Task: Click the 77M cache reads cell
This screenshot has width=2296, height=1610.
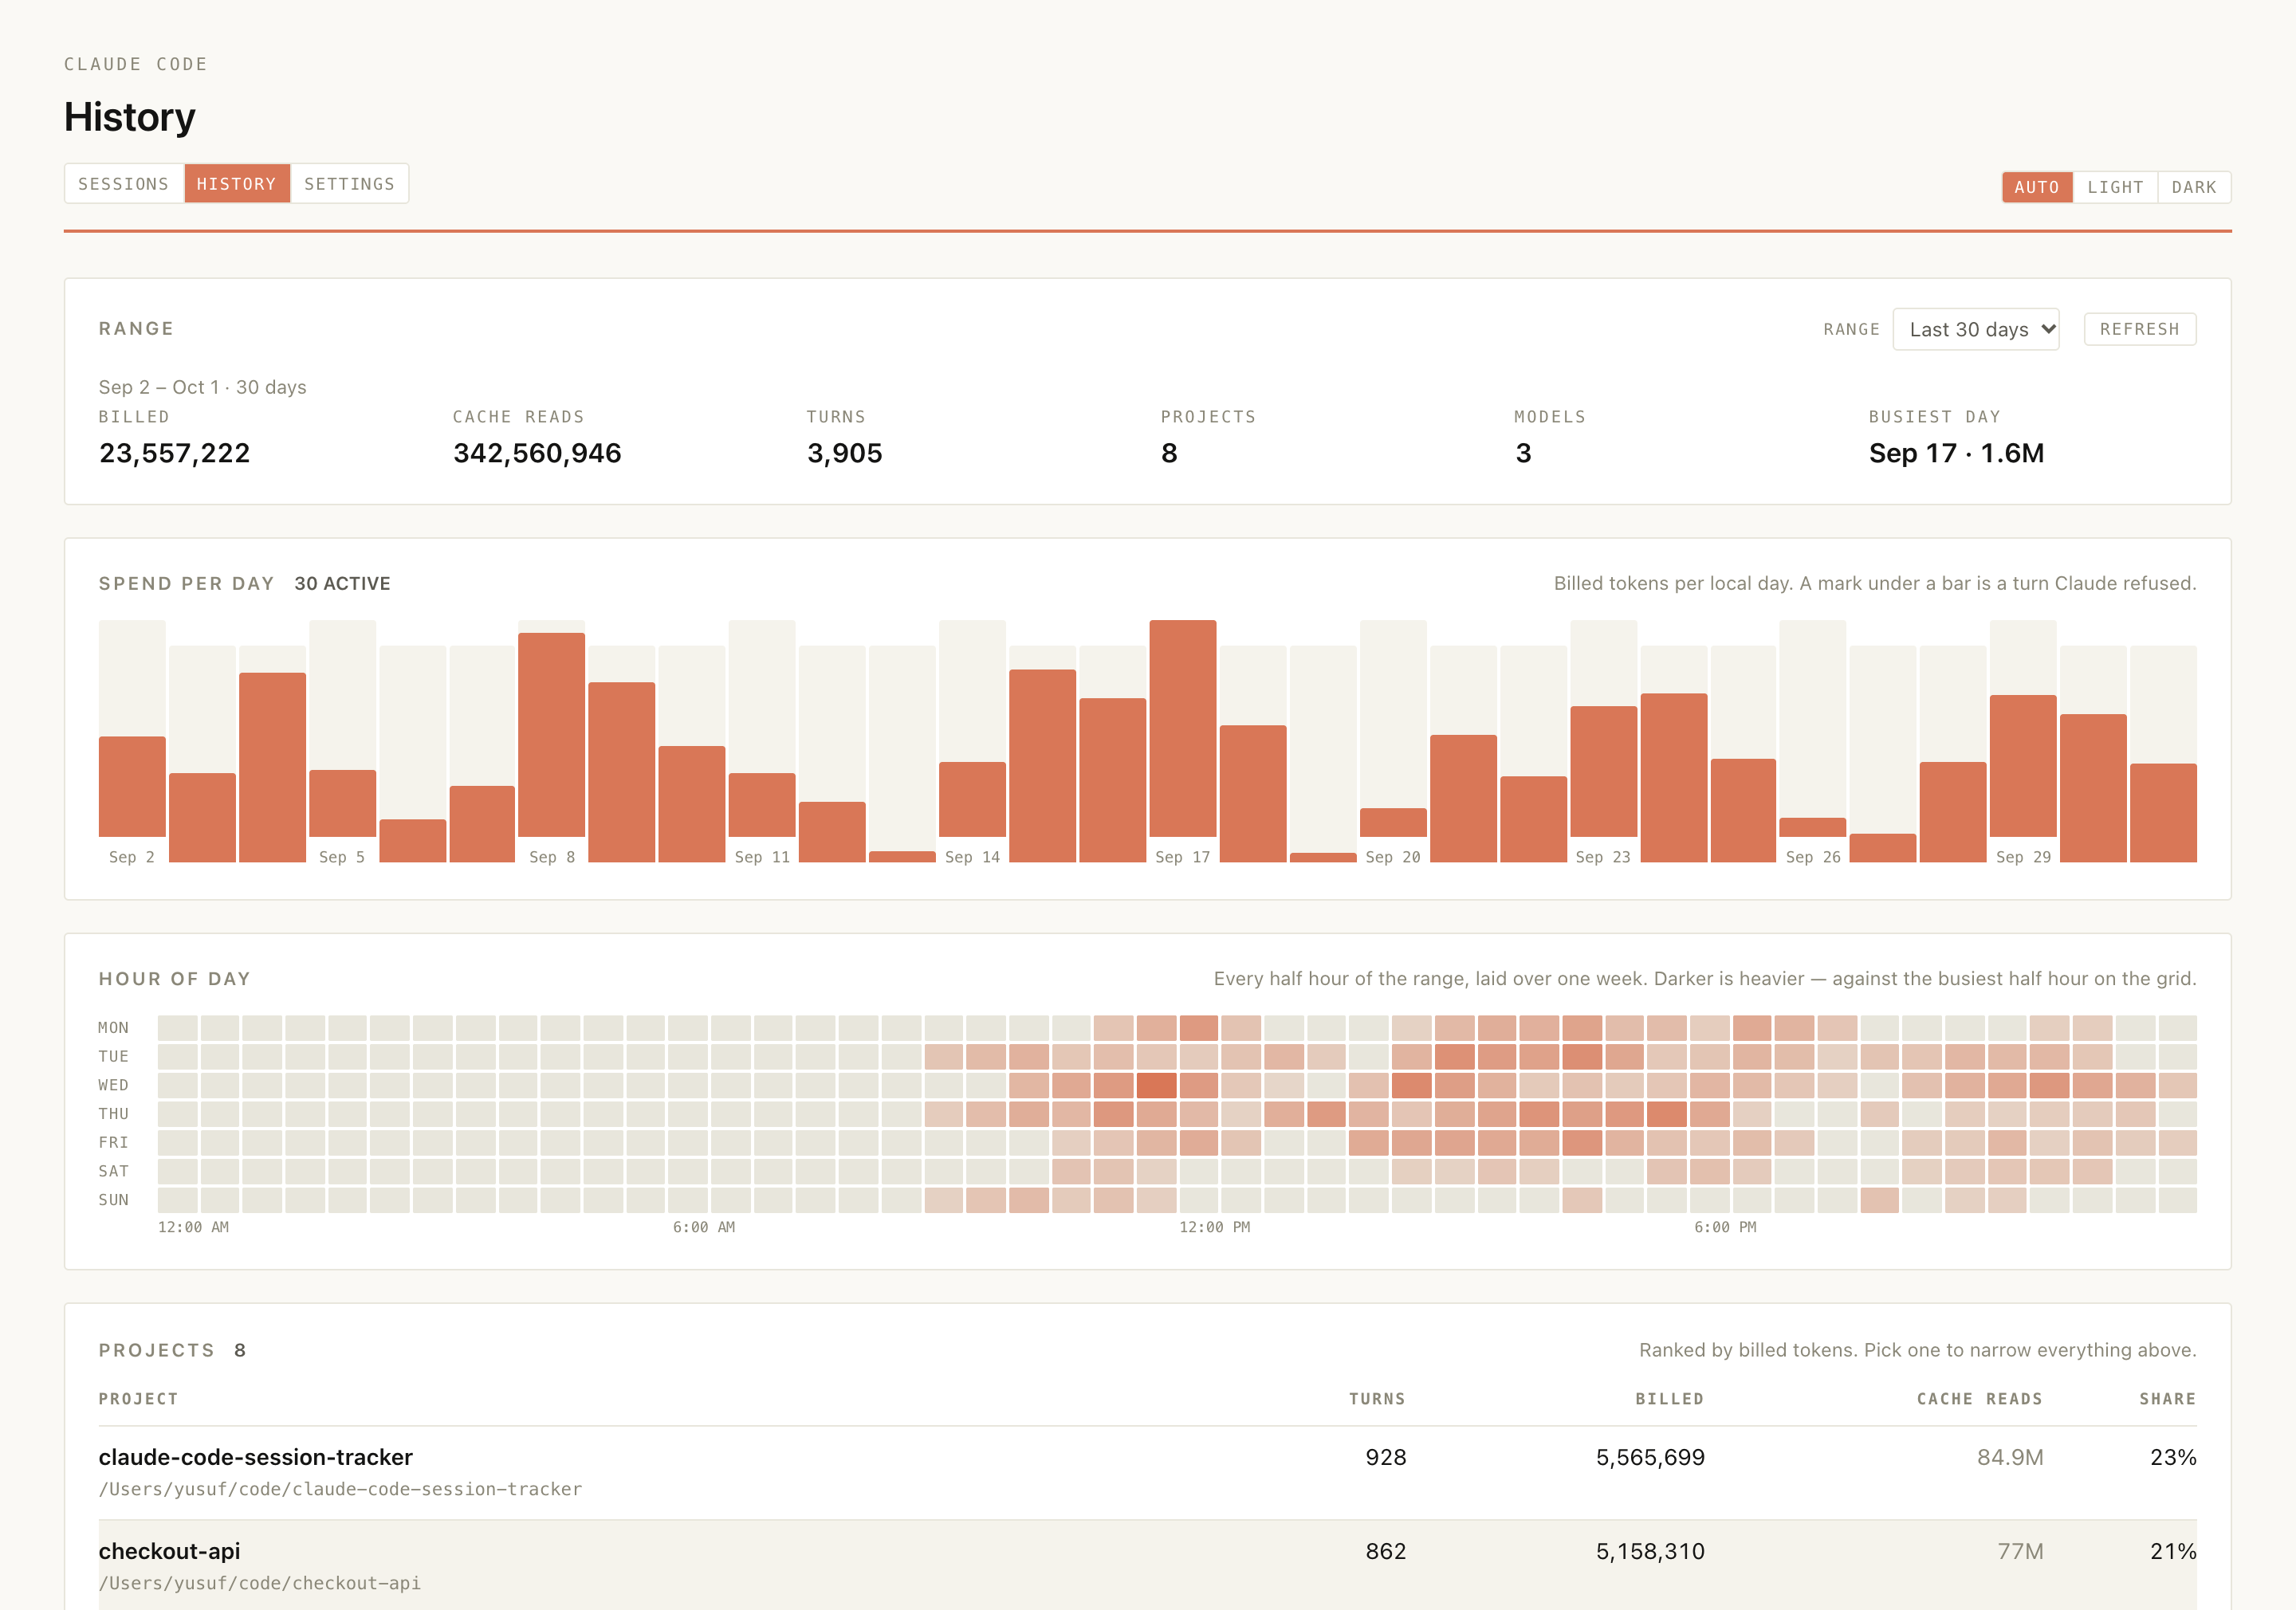Action: [x=2020, y=1551]
